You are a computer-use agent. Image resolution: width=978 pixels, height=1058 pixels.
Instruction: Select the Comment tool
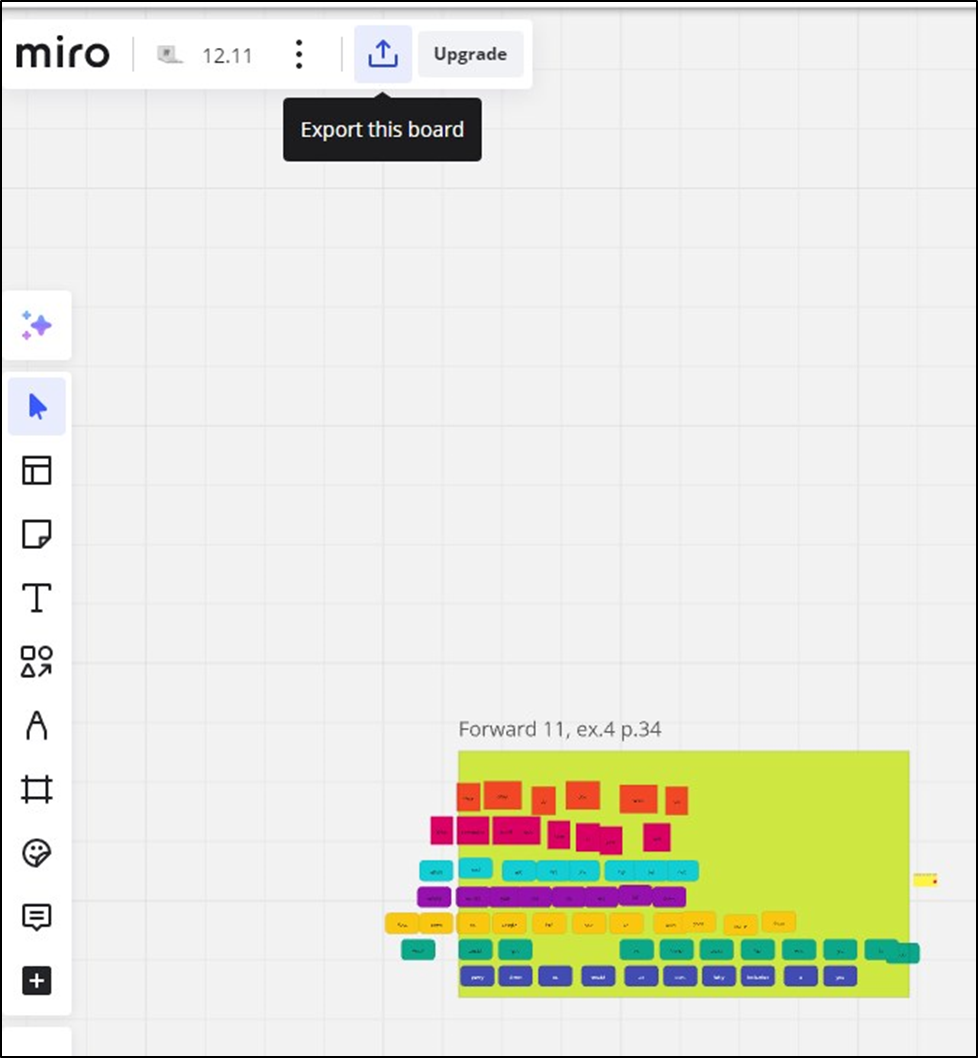(36, 917)
